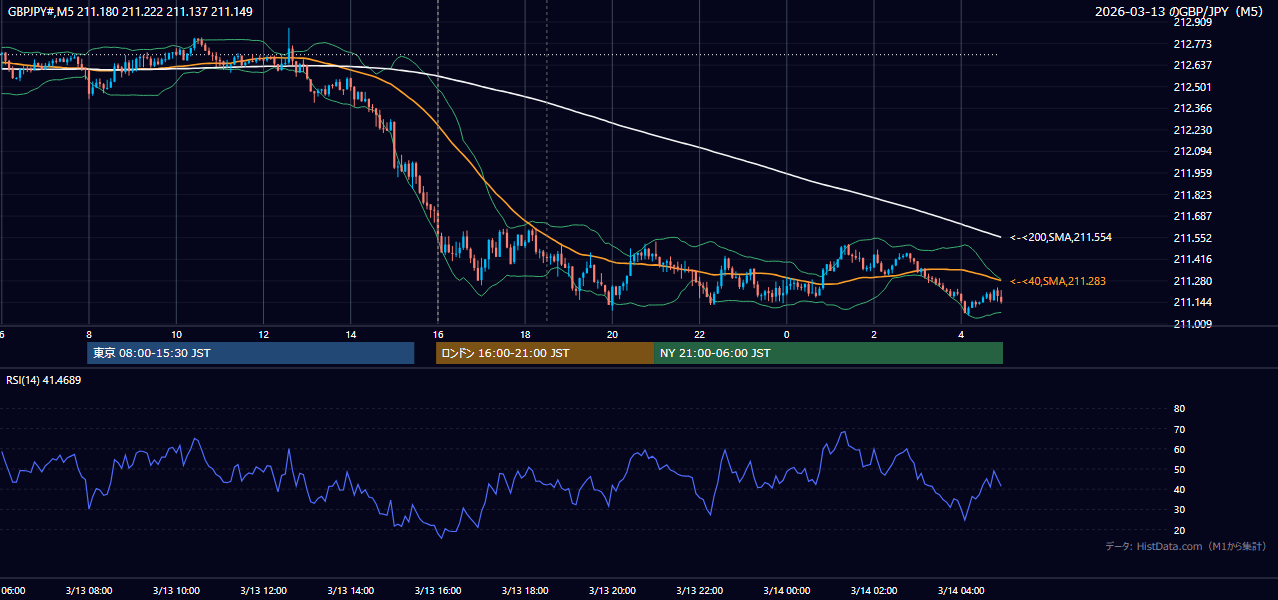Click the date label 3/13 18:00
Screen dimensions: 1278x600
coord(525,590)
